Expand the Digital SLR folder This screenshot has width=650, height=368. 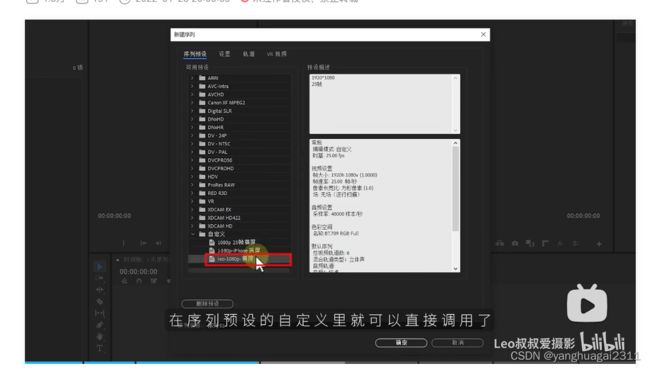point(192,111)
